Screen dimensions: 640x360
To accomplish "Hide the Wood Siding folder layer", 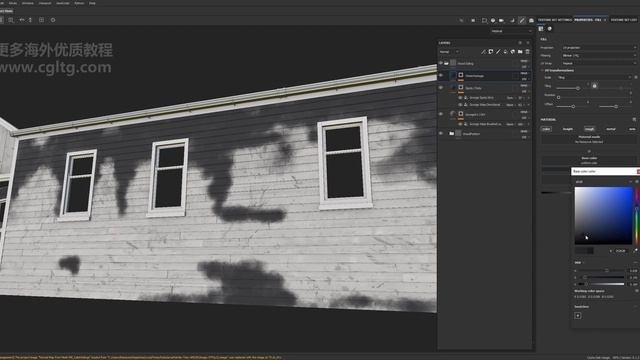I will 441,63.
